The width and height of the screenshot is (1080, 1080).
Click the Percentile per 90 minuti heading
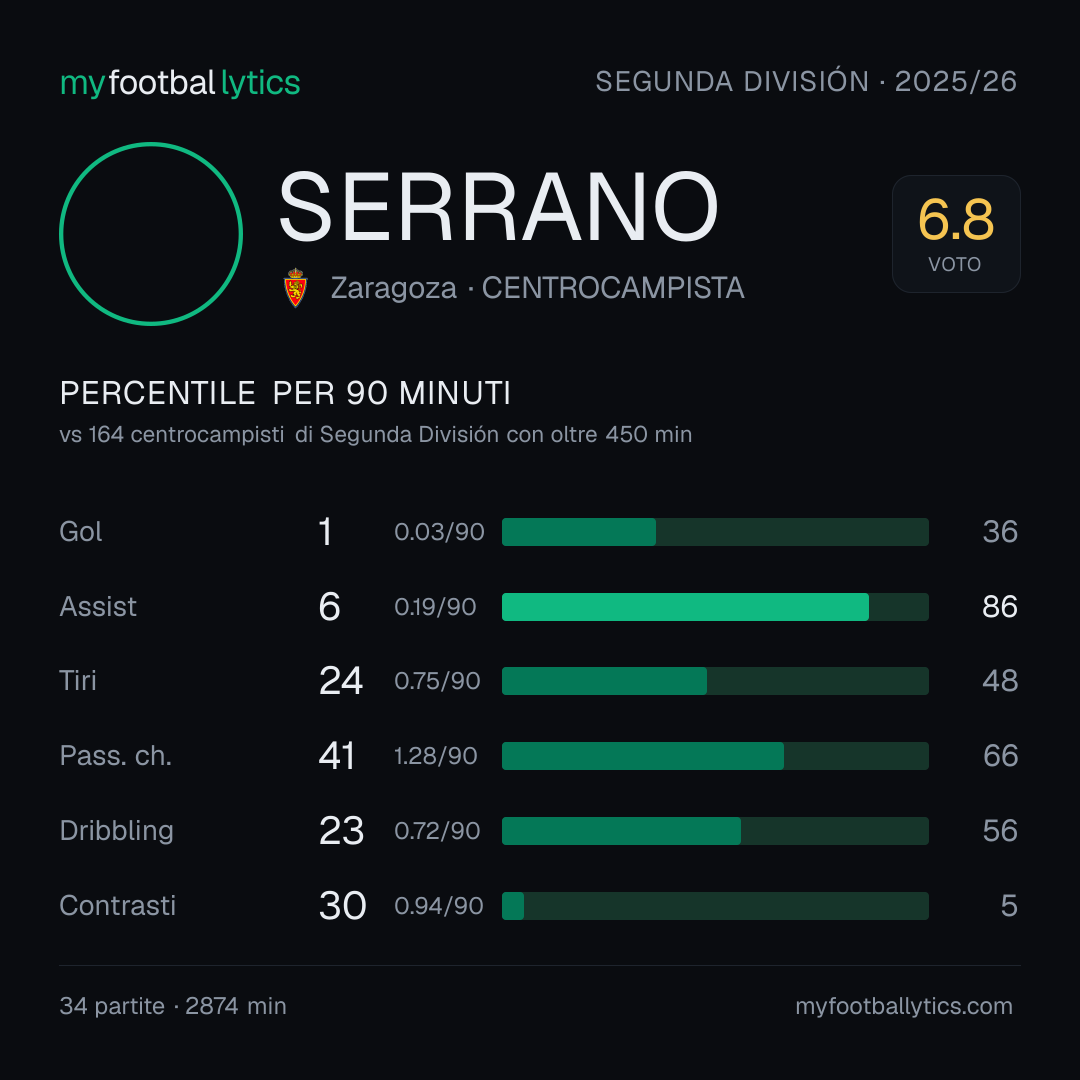[285, 393]
